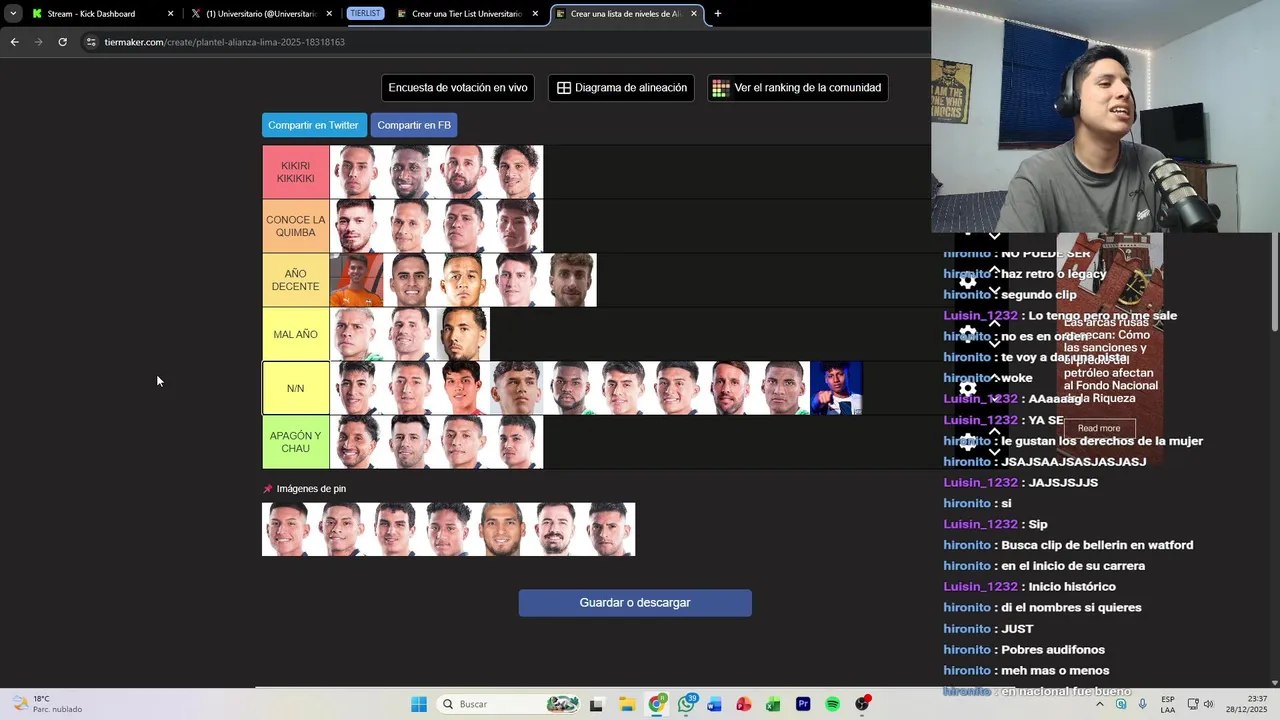Edit the CONOCE LA QUIMBA tier label
The image size is (1280, 720).
pos(296,226)
